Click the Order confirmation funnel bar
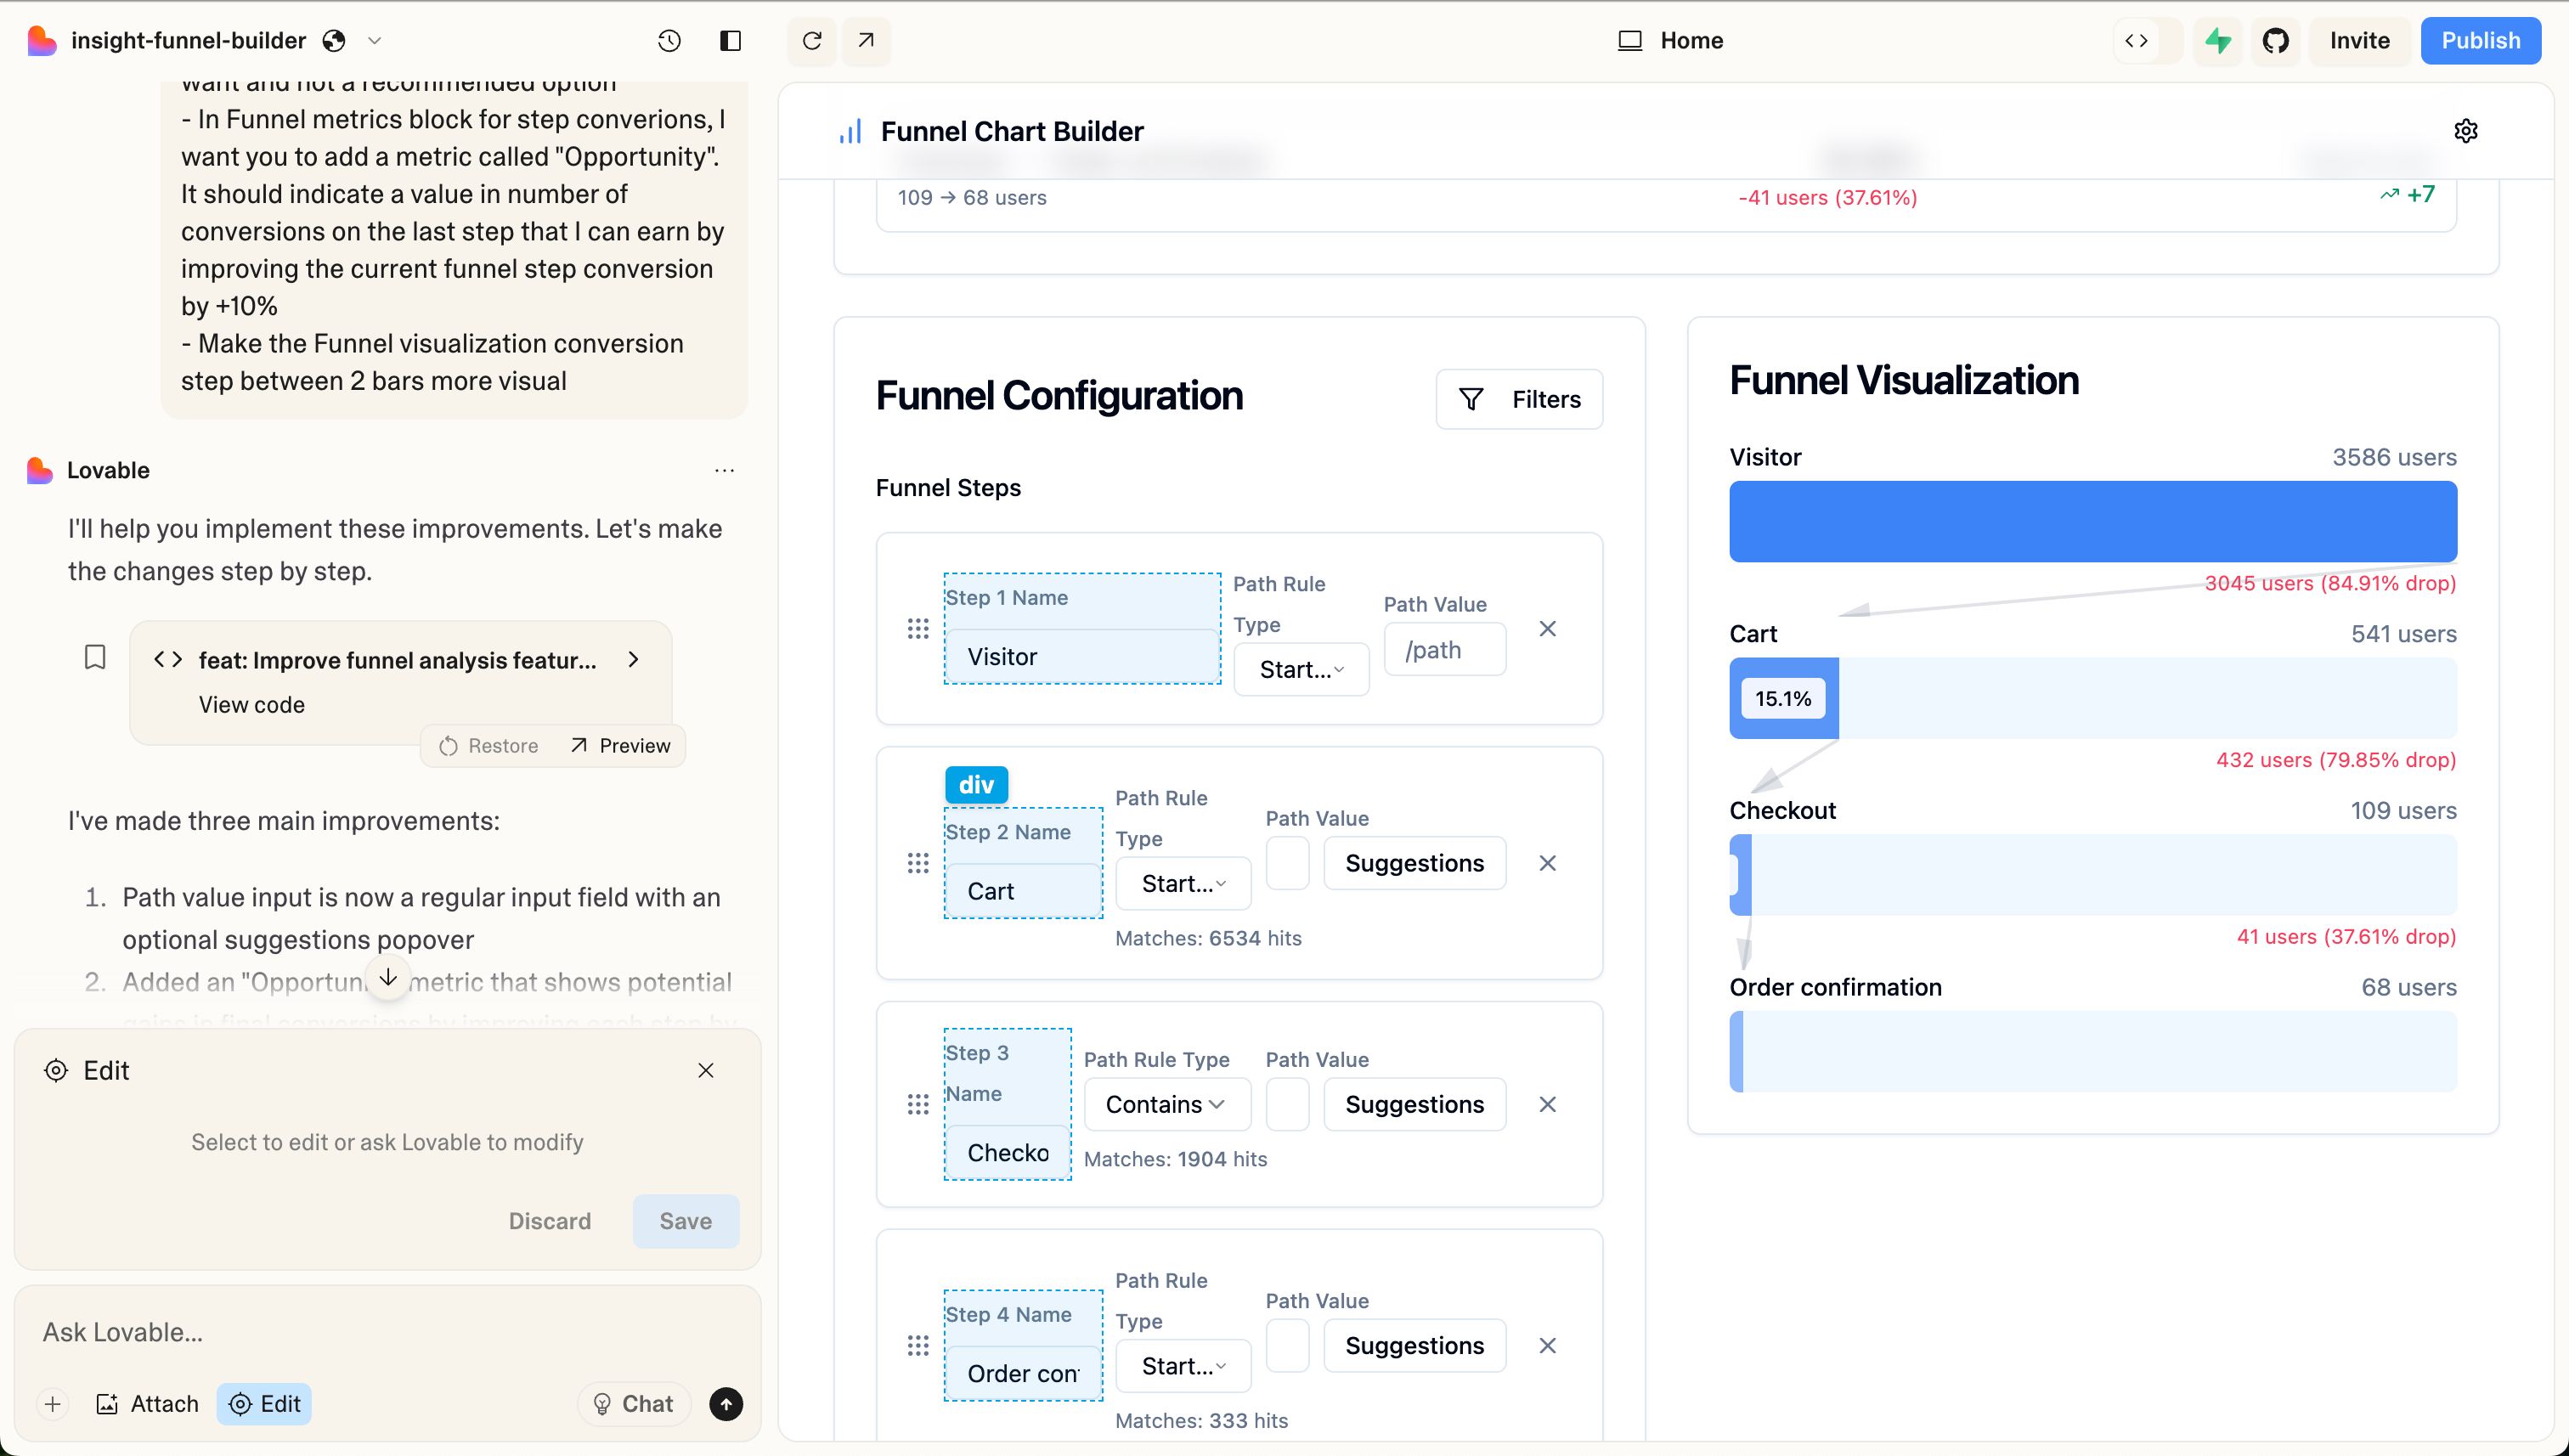Screen dimensions: 2569x1456 pos(2093,1052)
